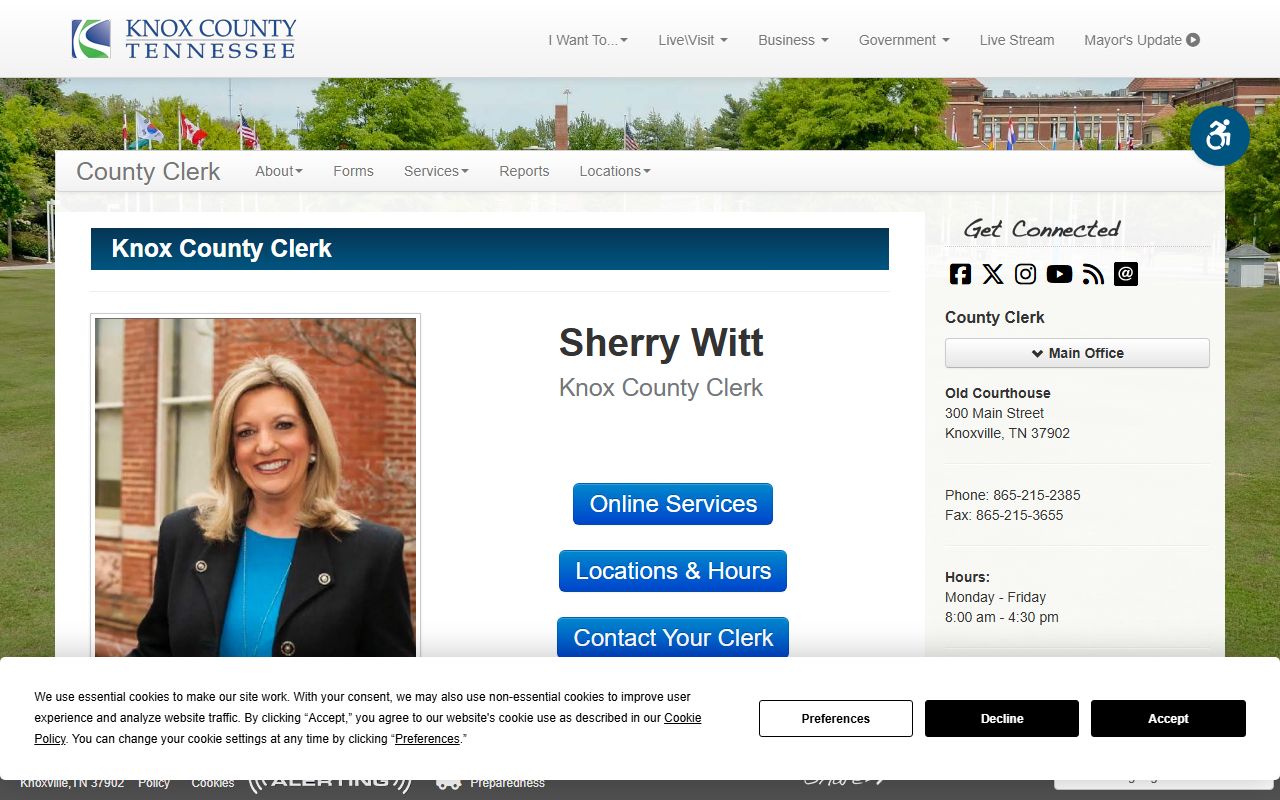Open the X (Twitter) profile icon
The width and height of the screenshot is (1280, 800).
pos(992,274)
